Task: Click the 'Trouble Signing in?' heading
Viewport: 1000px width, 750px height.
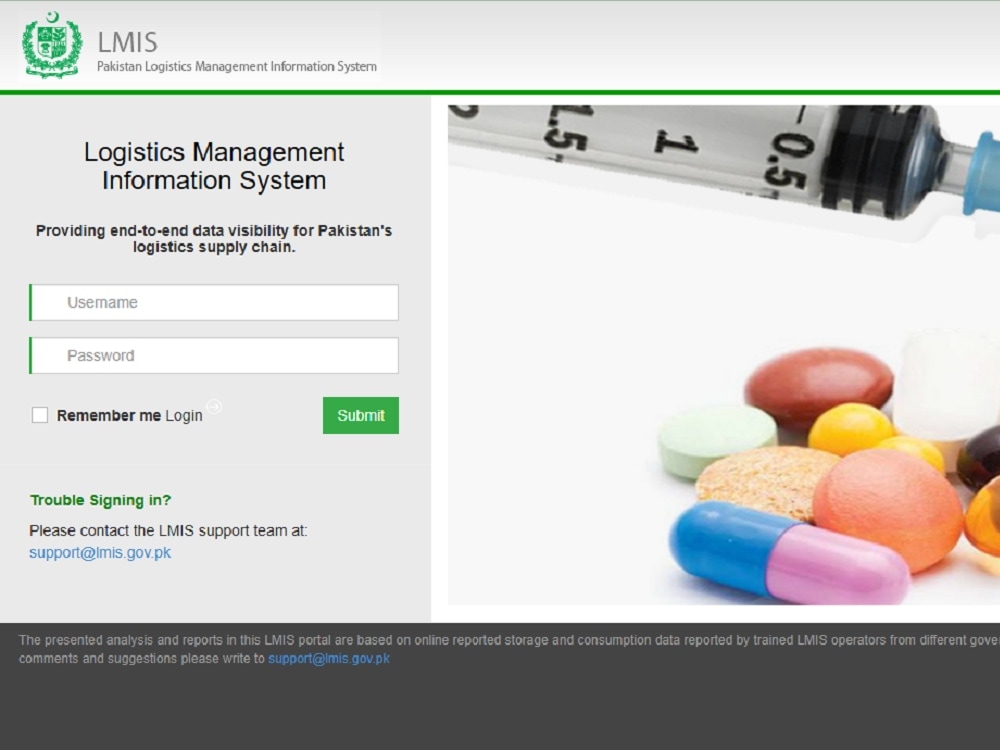Action: coord(101,500)
